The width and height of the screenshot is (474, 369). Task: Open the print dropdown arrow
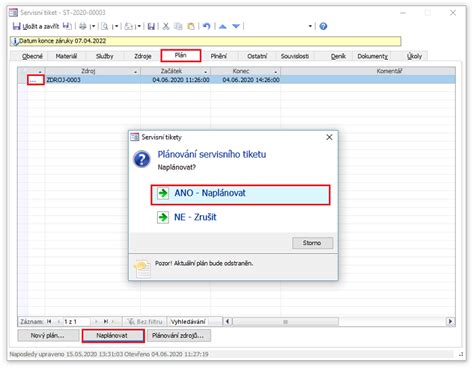coord(93,26)
